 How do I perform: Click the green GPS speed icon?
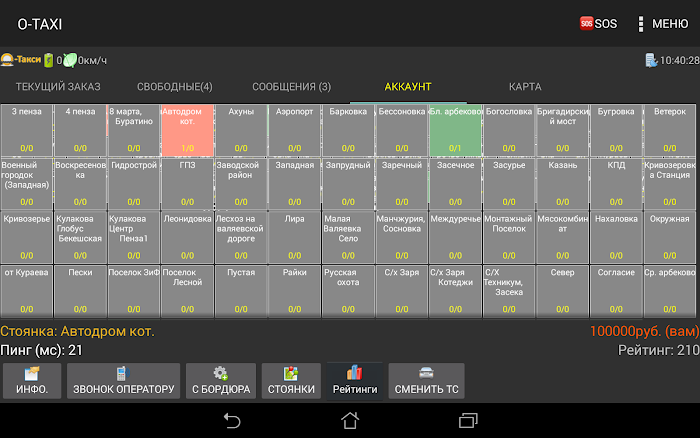70,60
